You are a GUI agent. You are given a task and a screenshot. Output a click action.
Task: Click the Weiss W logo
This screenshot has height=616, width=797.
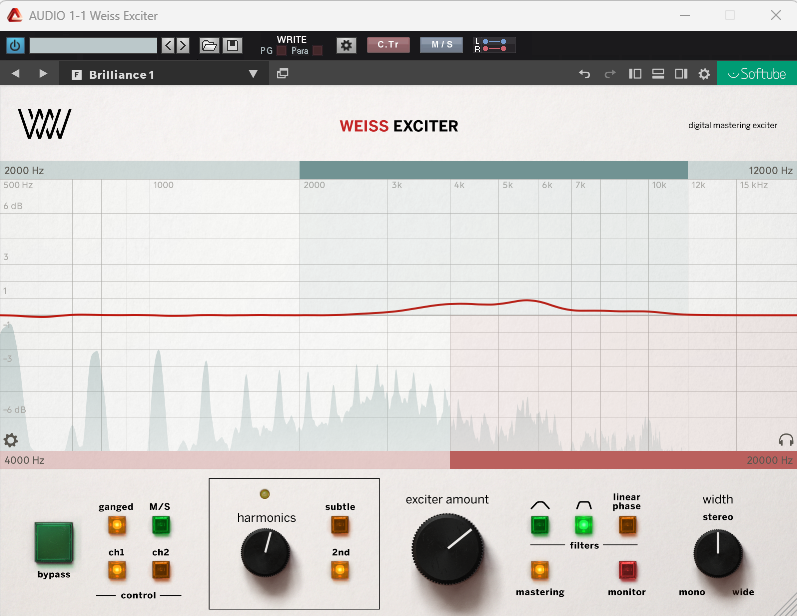click(x=45, y=124)
